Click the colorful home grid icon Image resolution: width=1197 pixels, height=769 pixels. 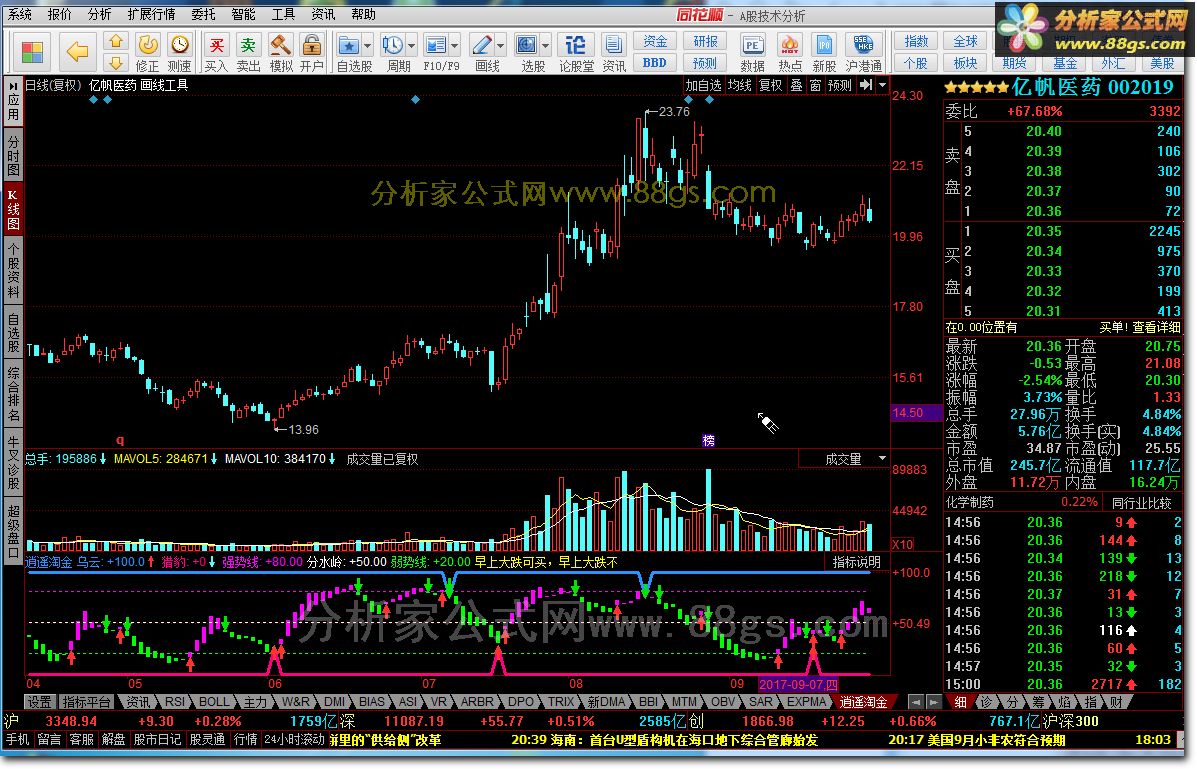pos(32,52)
